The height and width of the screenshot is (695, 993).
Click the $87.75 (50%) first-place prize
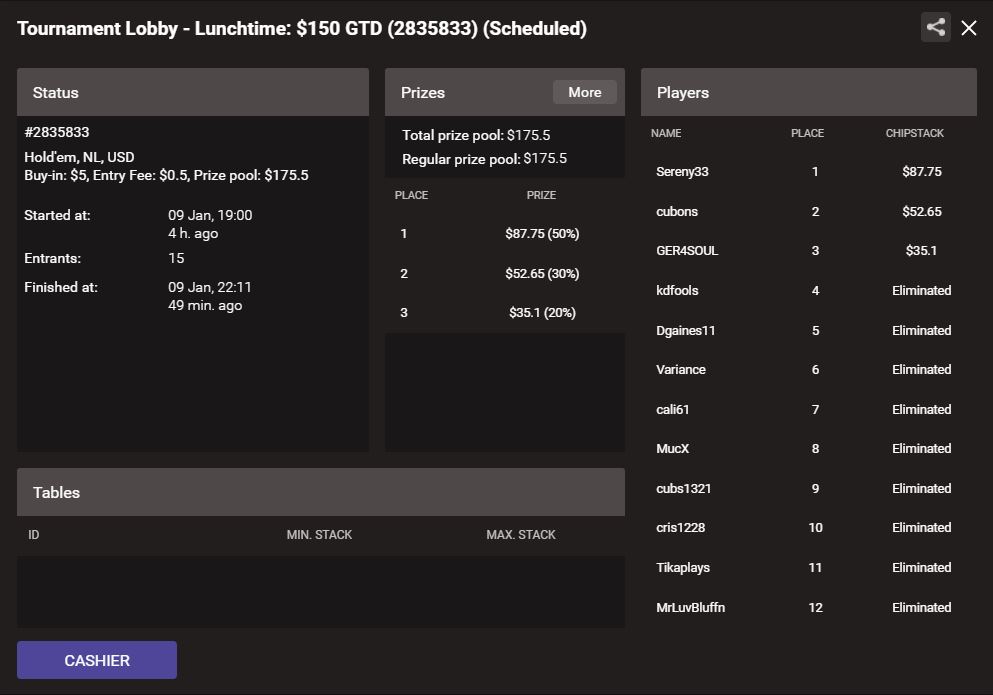542,234
